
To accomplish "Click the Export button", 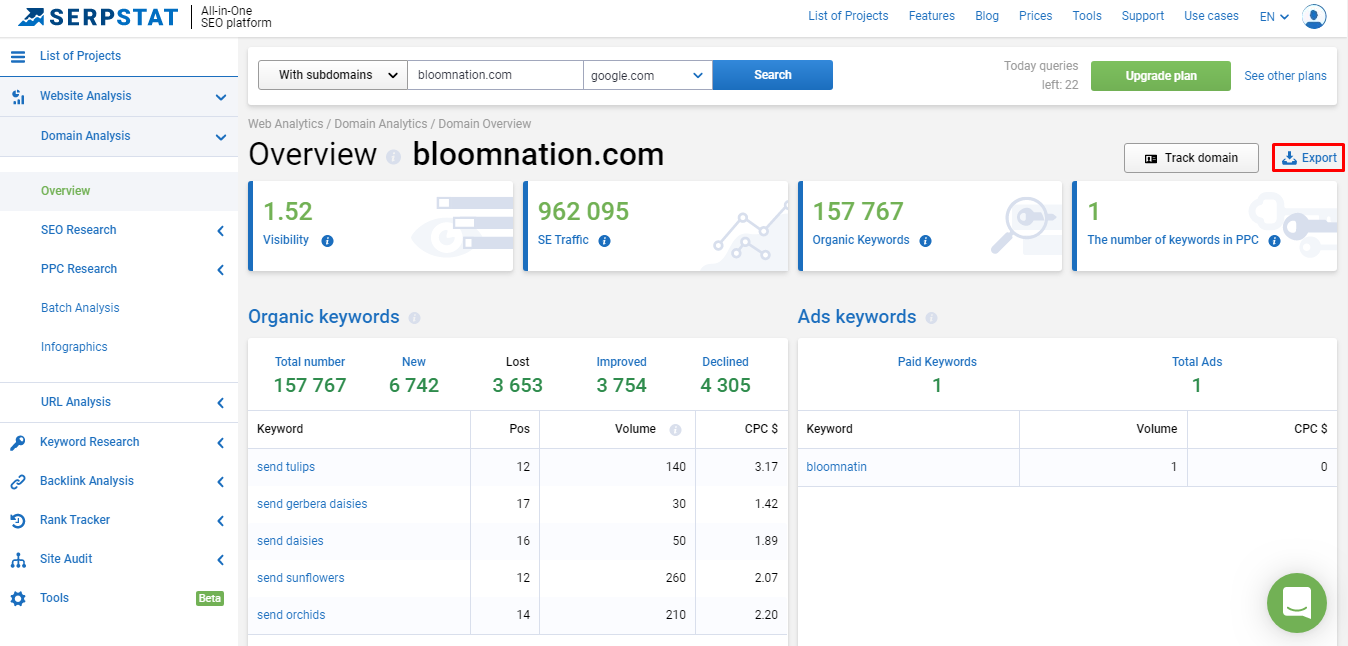I will (1309, 158).
